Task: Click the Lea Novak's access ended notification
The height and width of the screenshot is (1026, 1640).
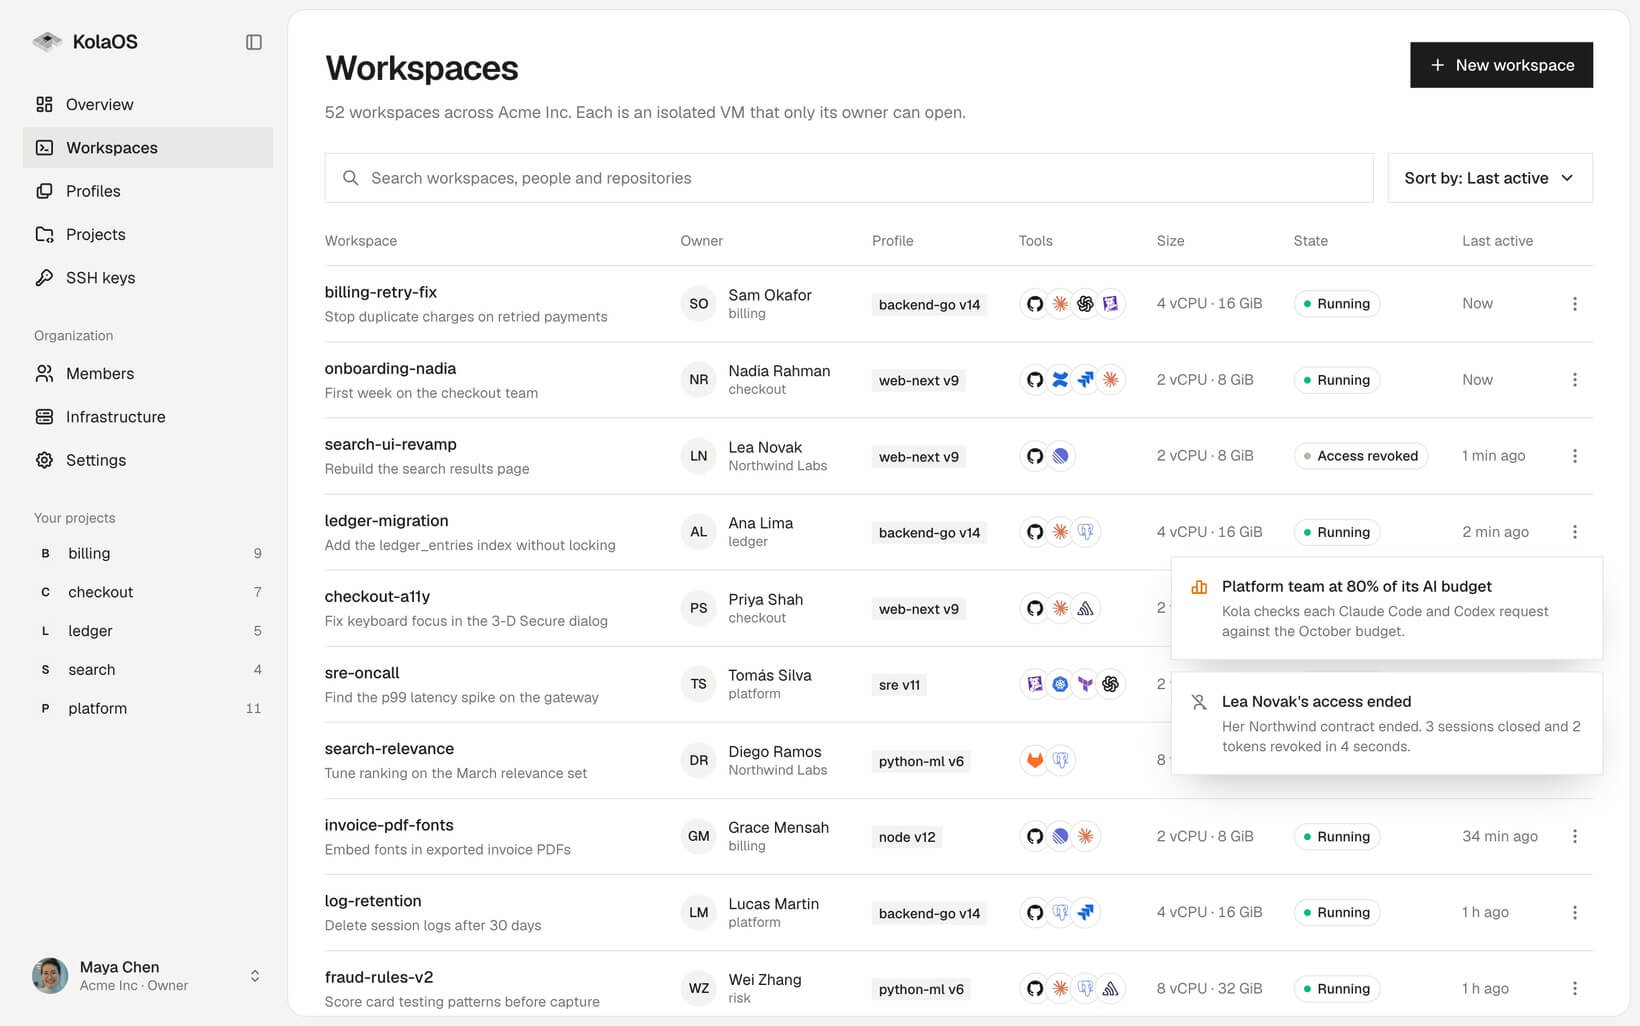Action: (x=1386, y=723)
